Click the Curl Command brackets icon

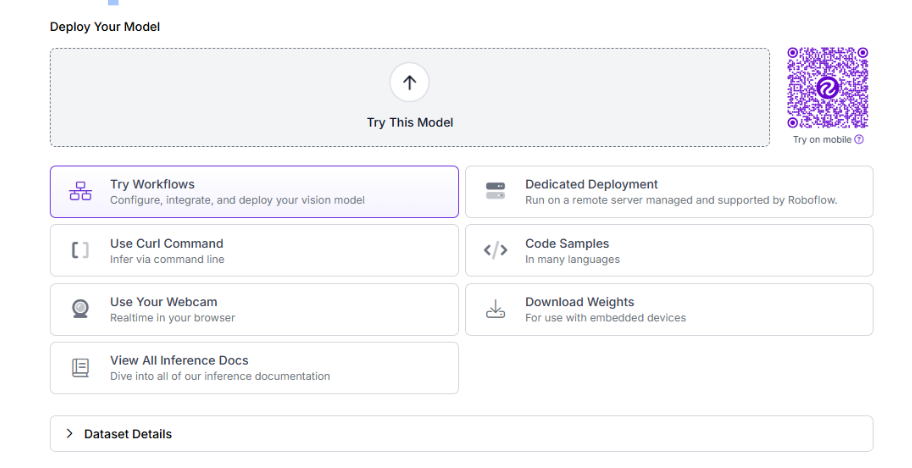80,250
